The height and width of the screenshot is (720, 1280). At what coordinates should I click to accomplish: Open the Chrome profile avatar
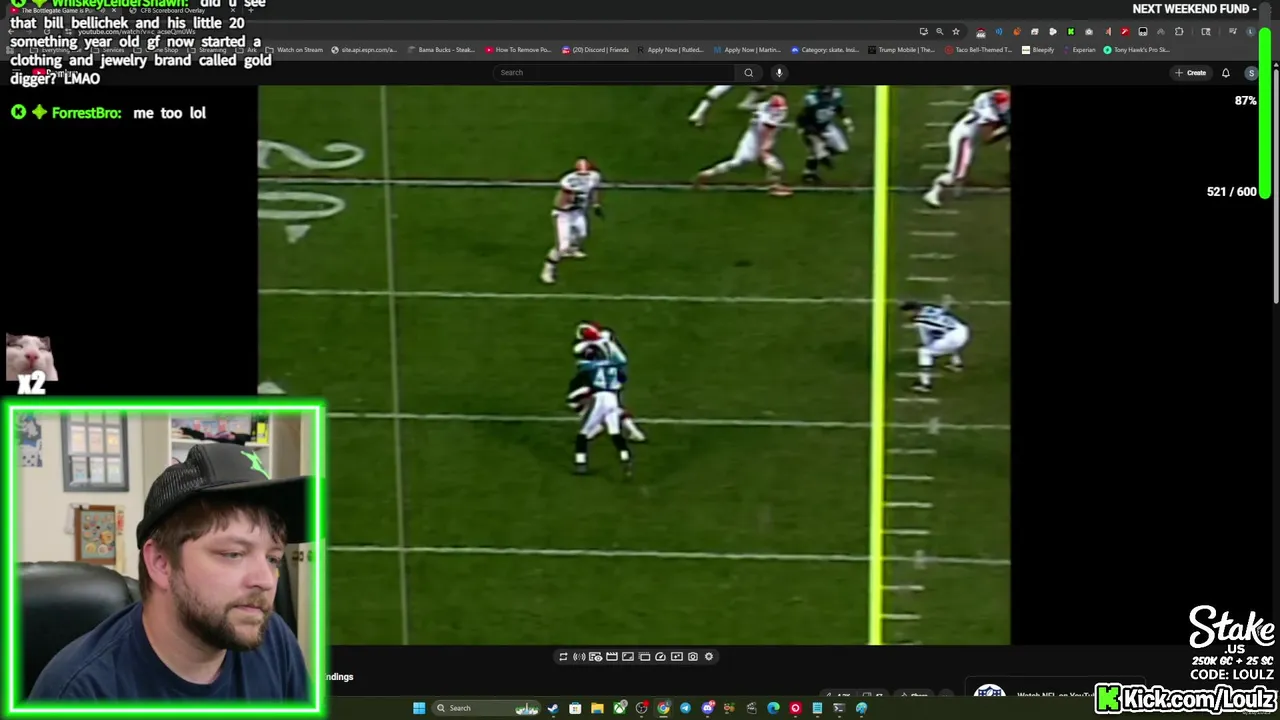coord(1251,31)
